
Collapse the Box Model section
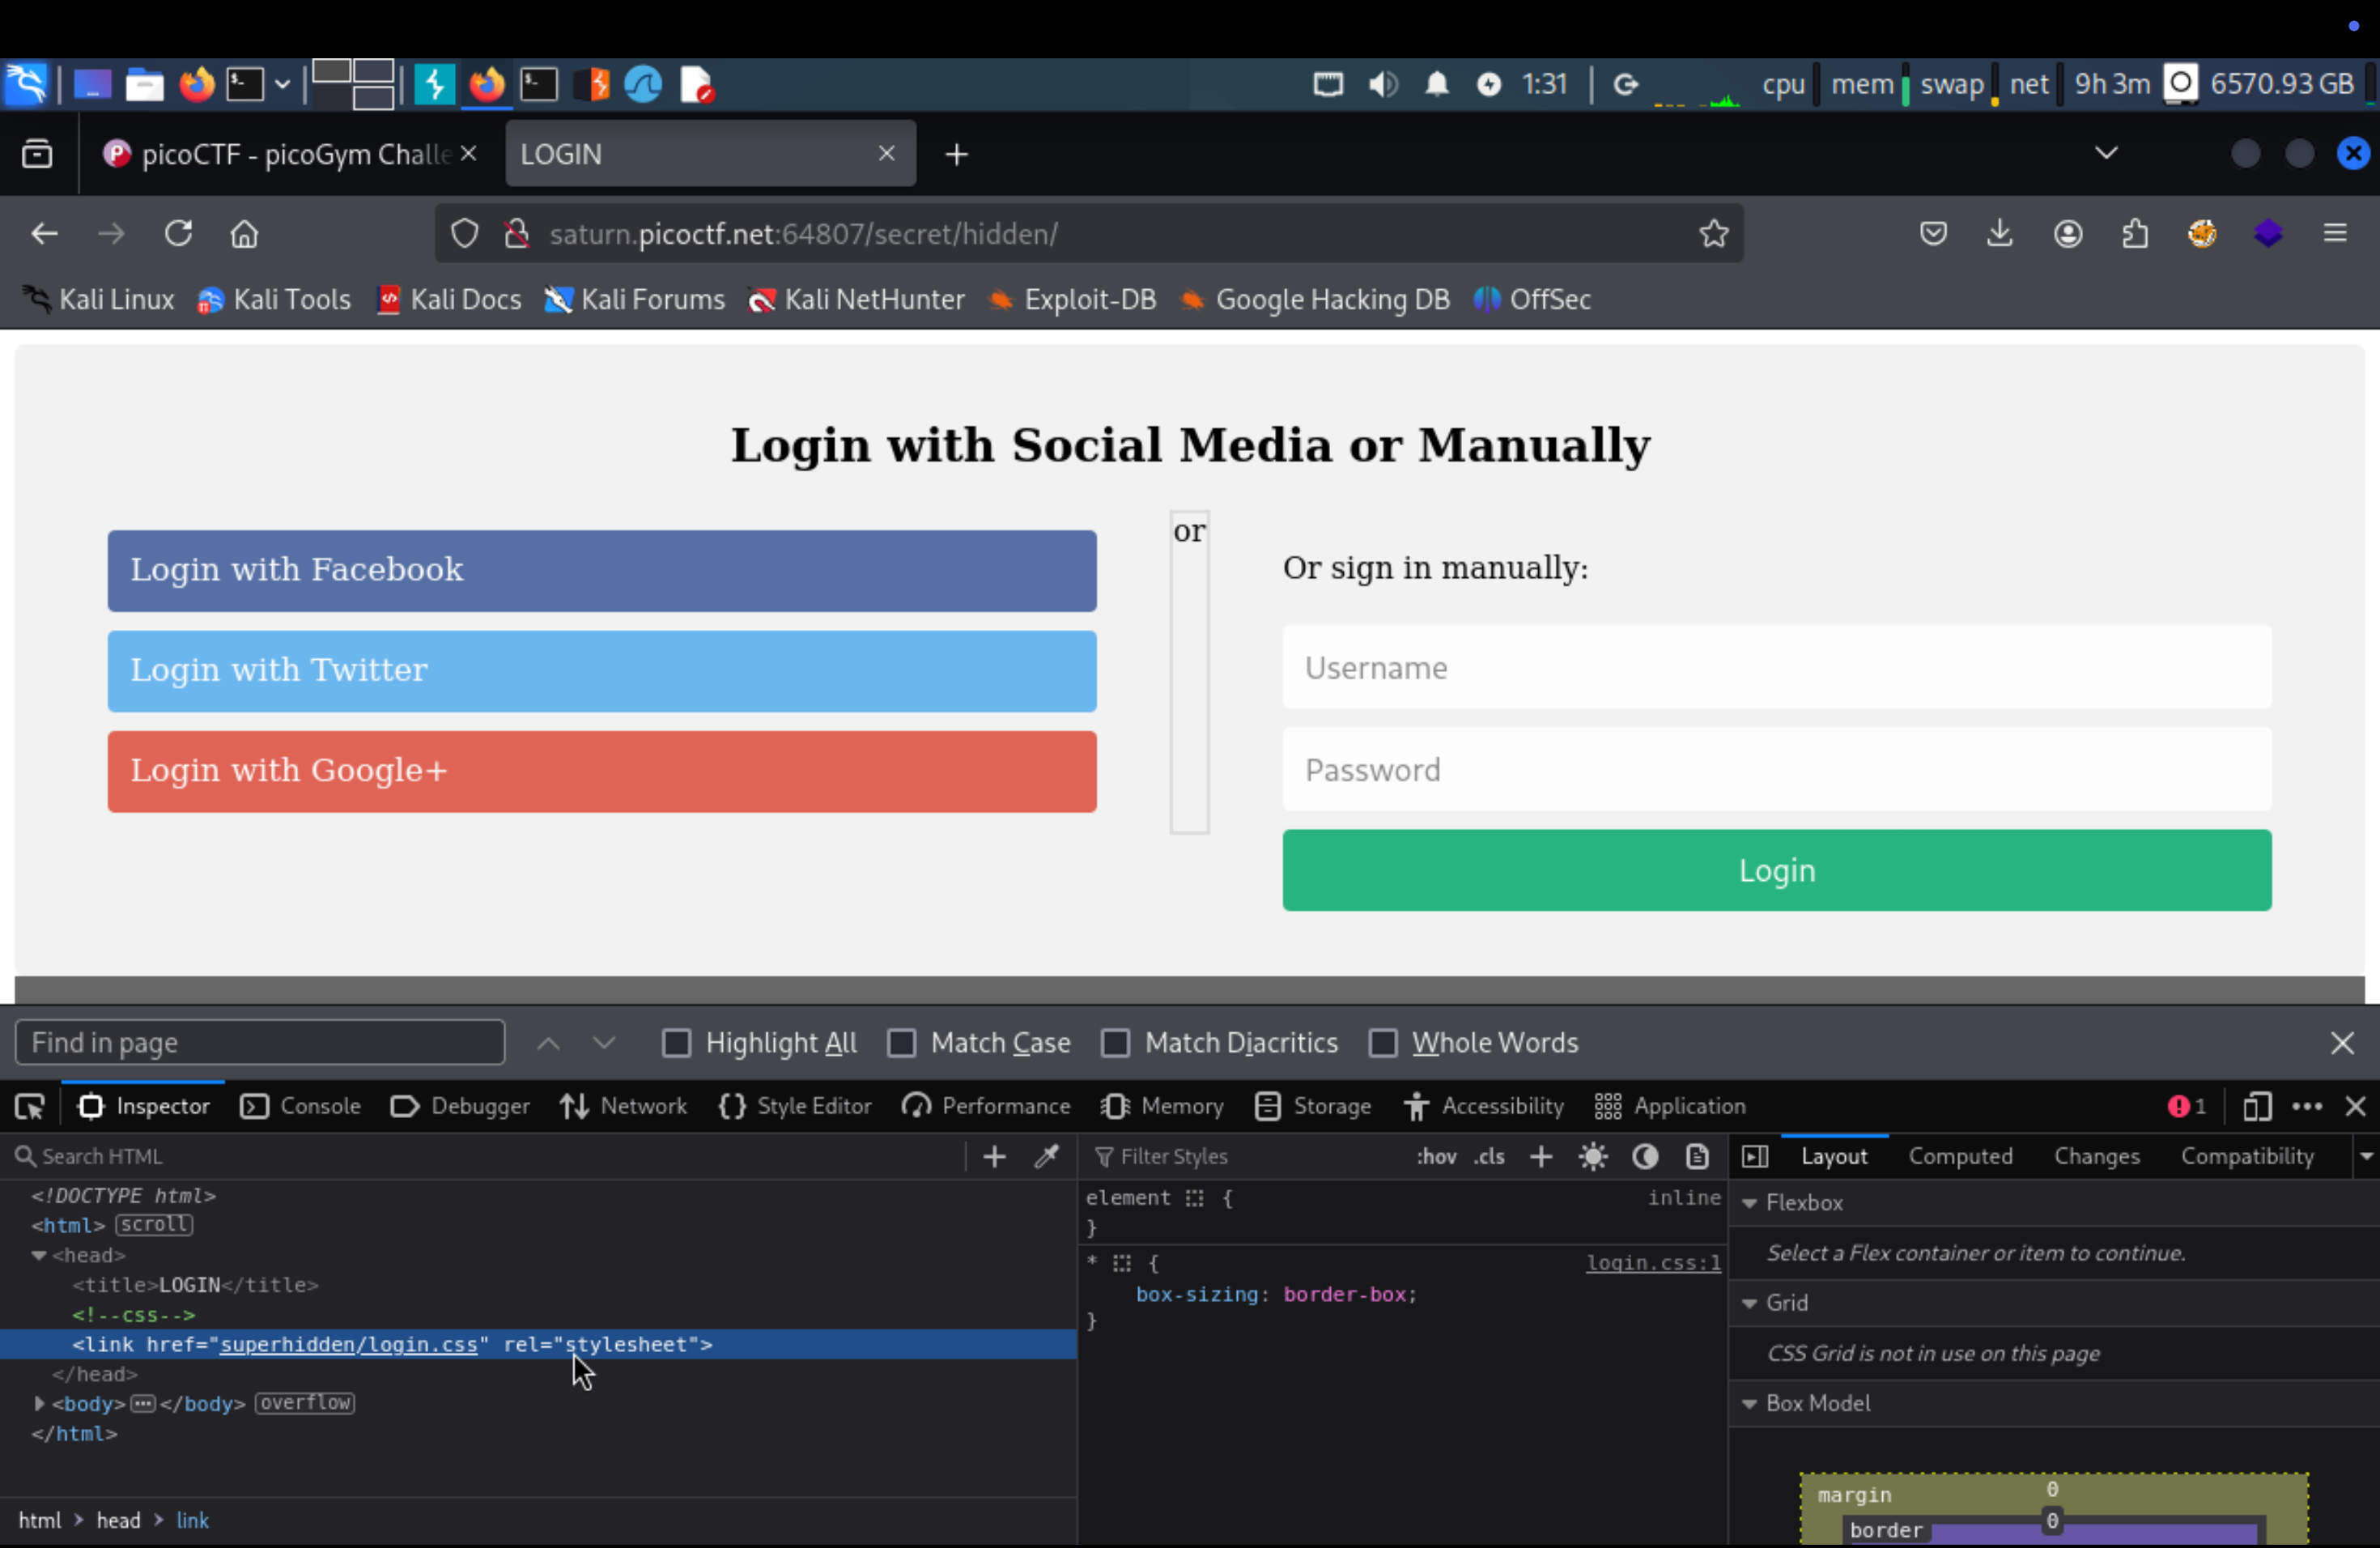[x=1749, y=1404]
